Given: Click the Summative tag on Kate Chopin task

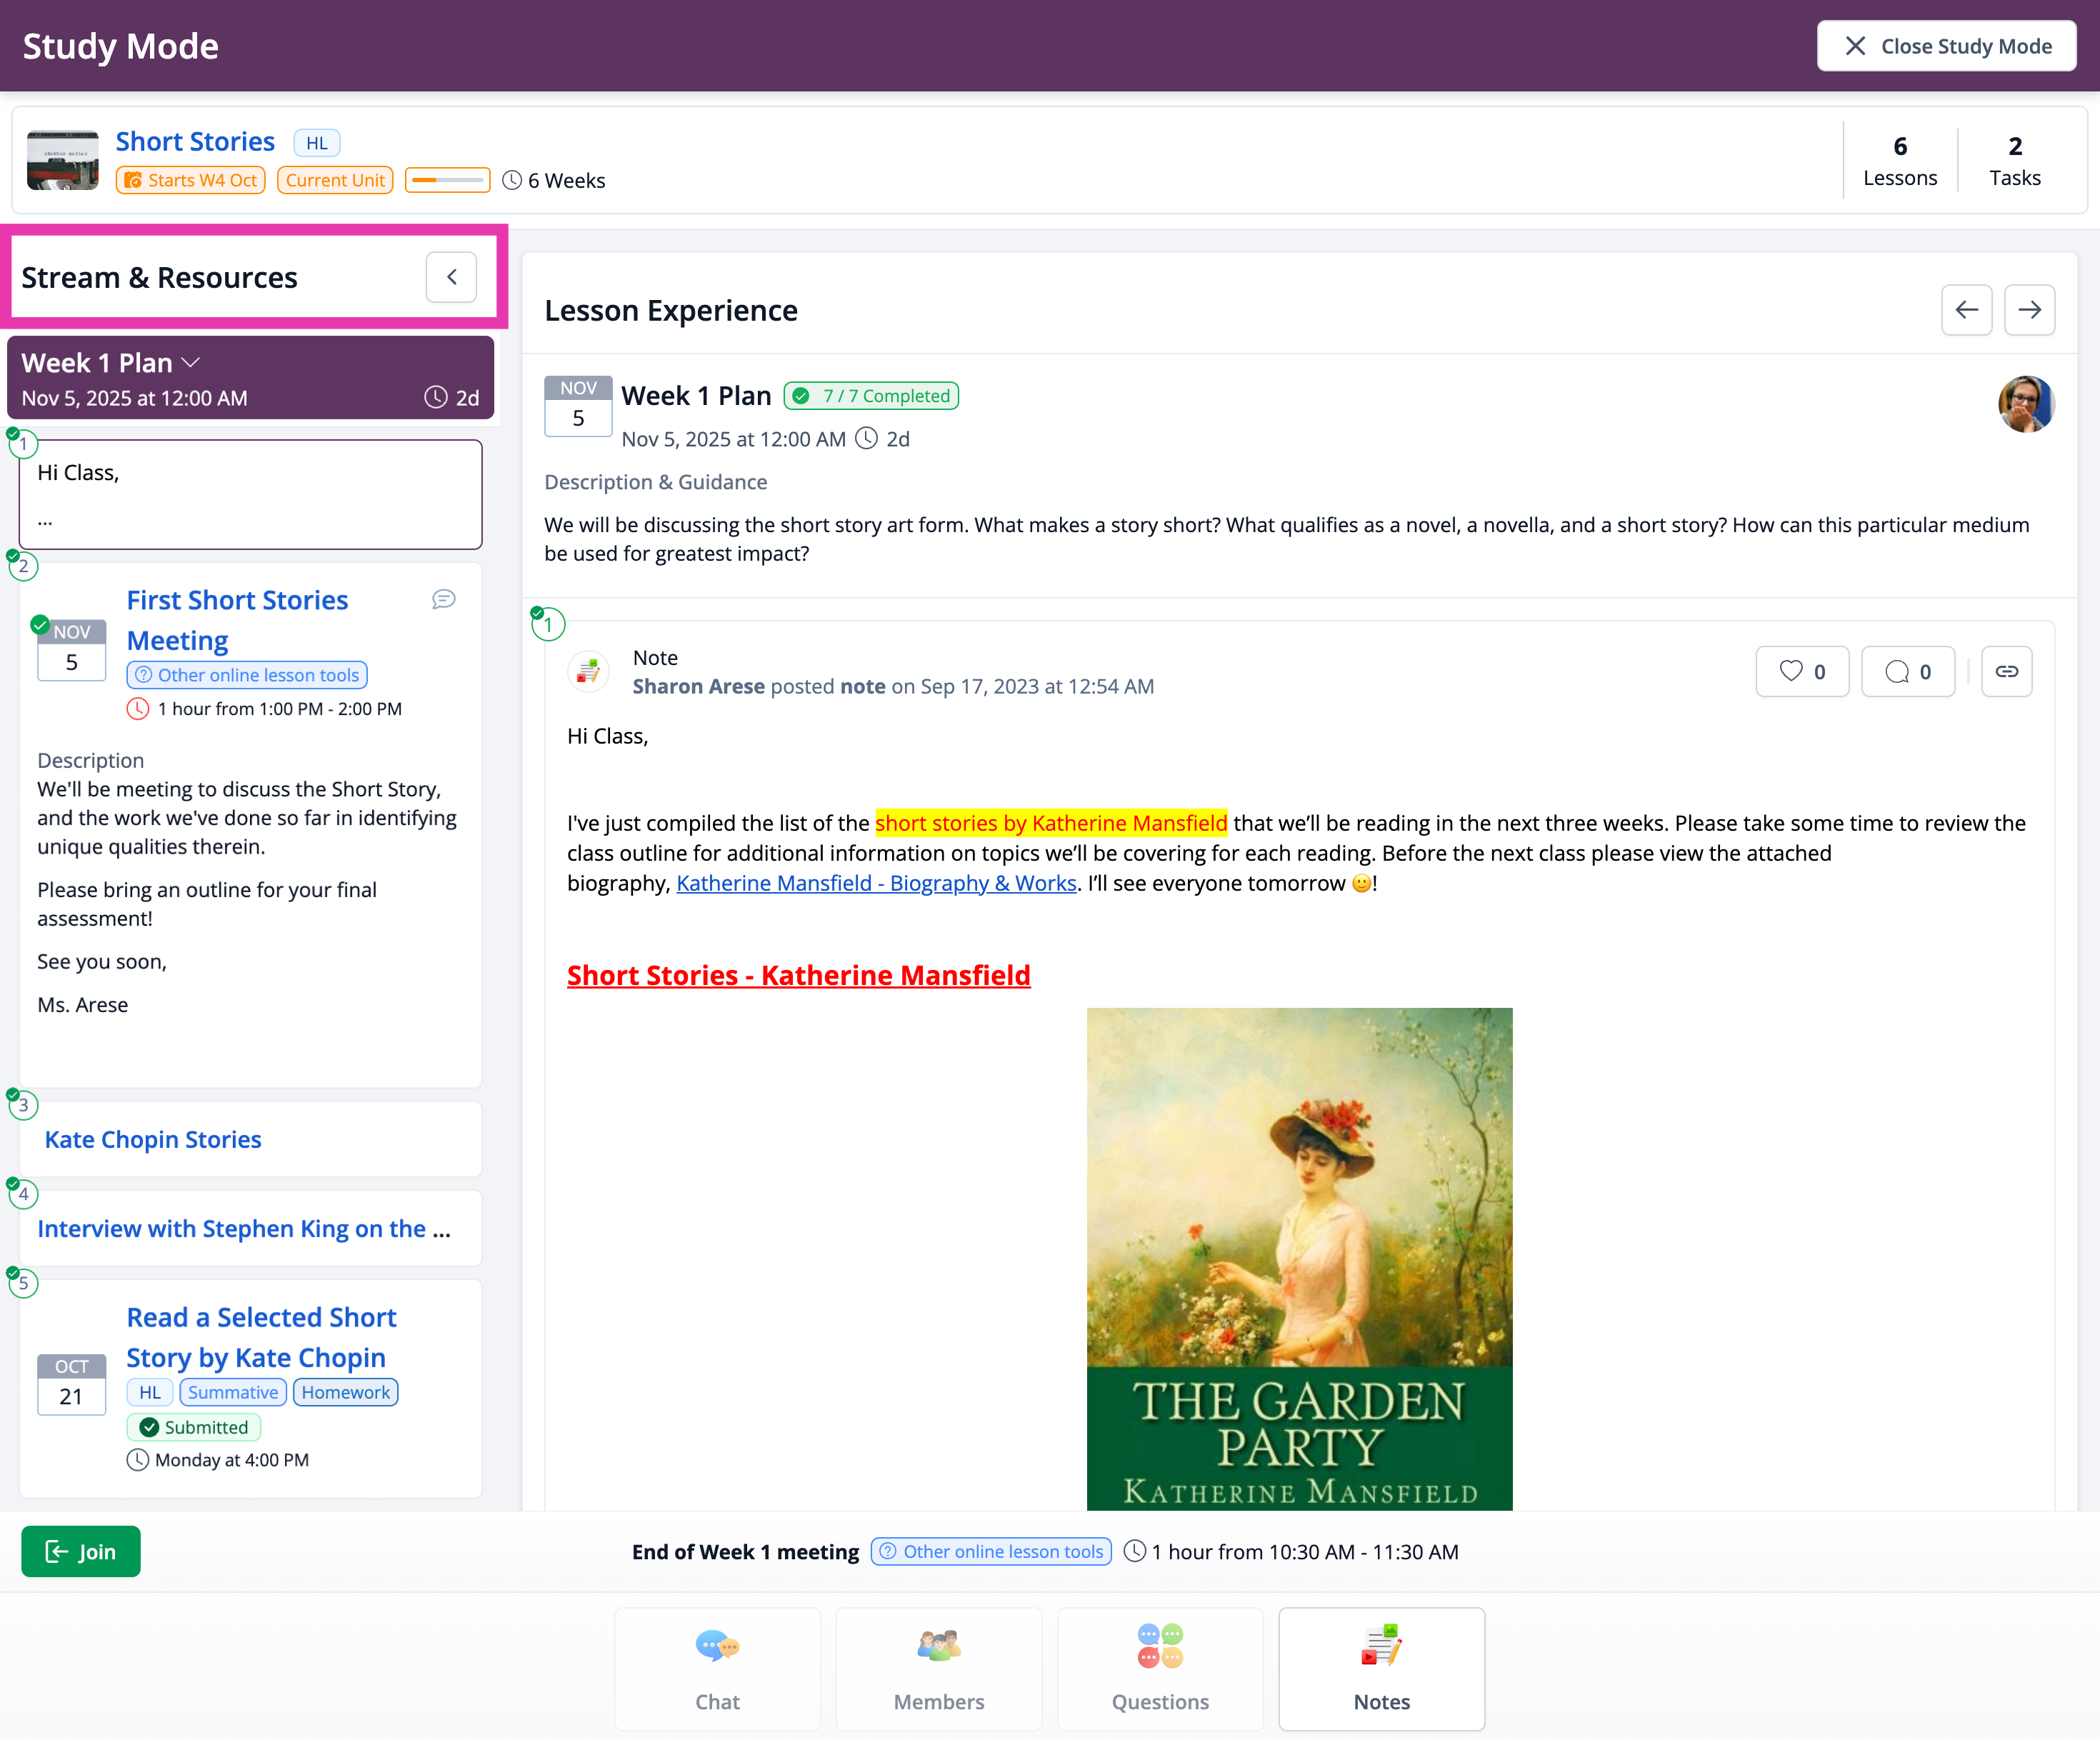Looking at the screenshot, I should click(233, 1392).
